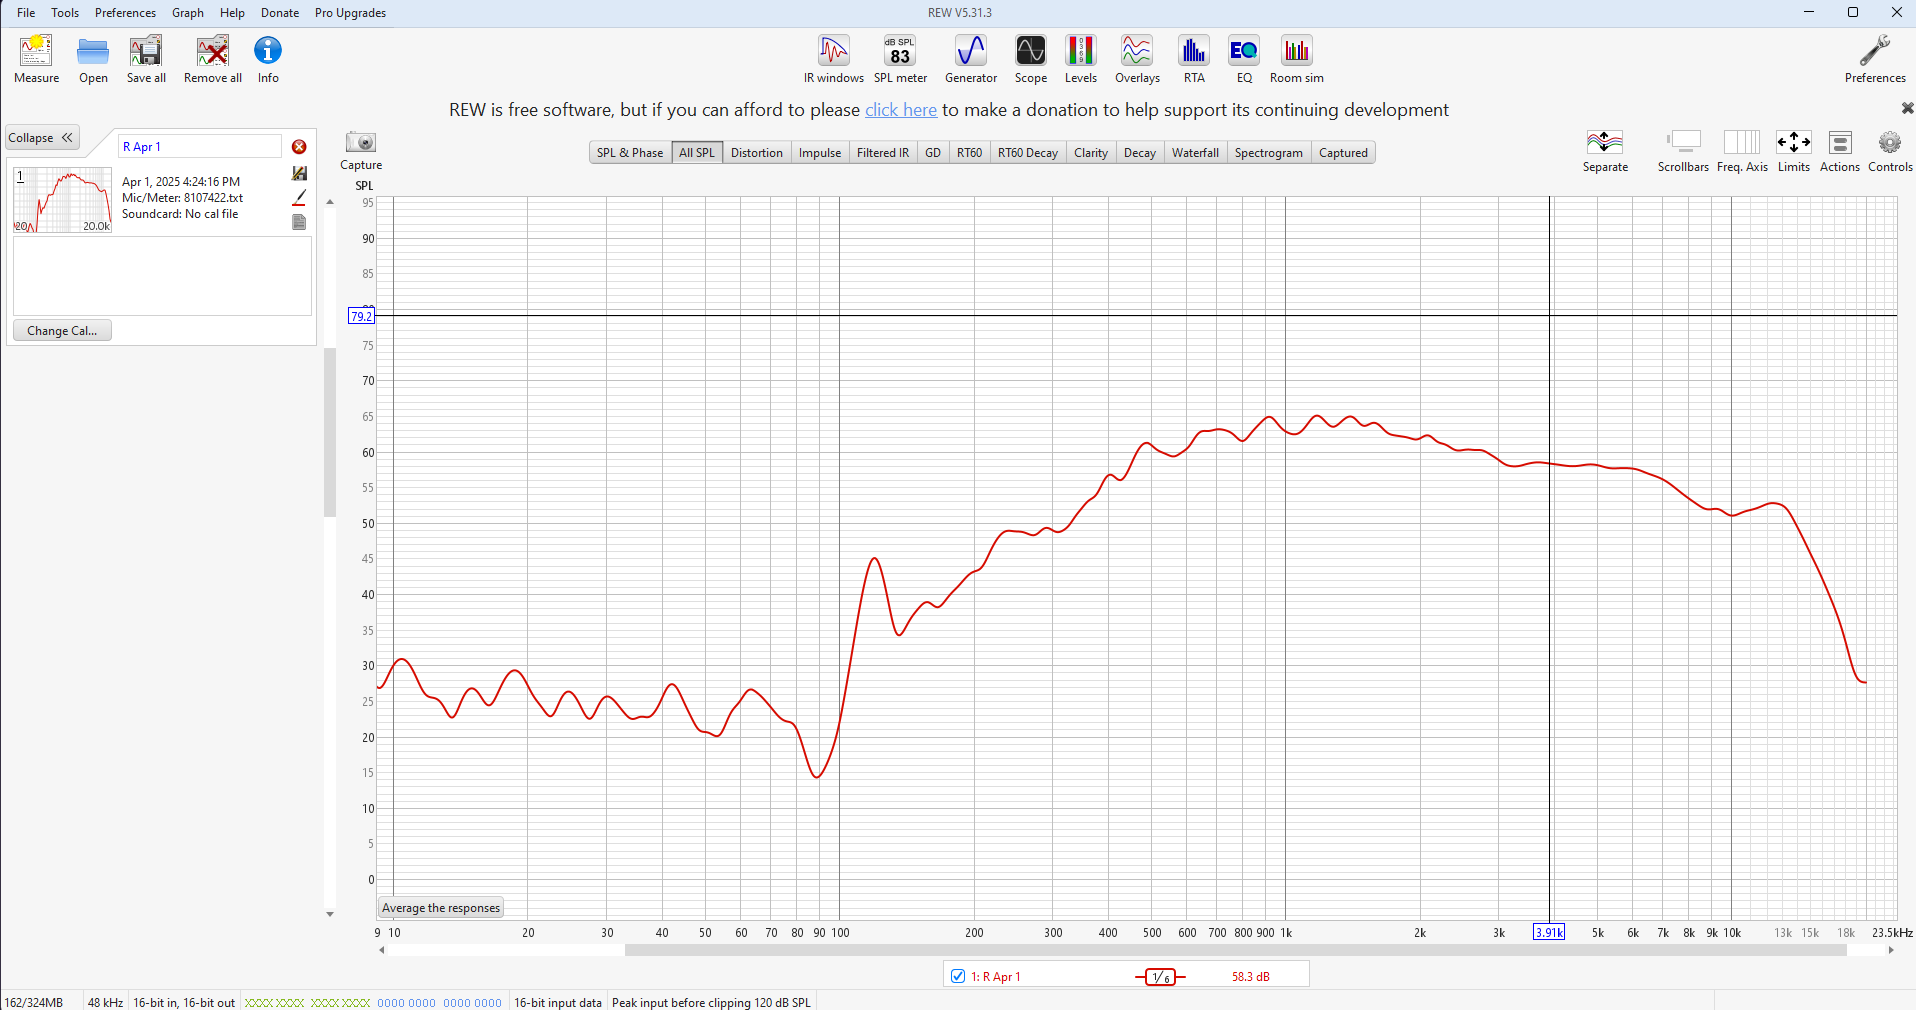
Task: Switch to Captured tab
Action: click(x=1343, y=153)
